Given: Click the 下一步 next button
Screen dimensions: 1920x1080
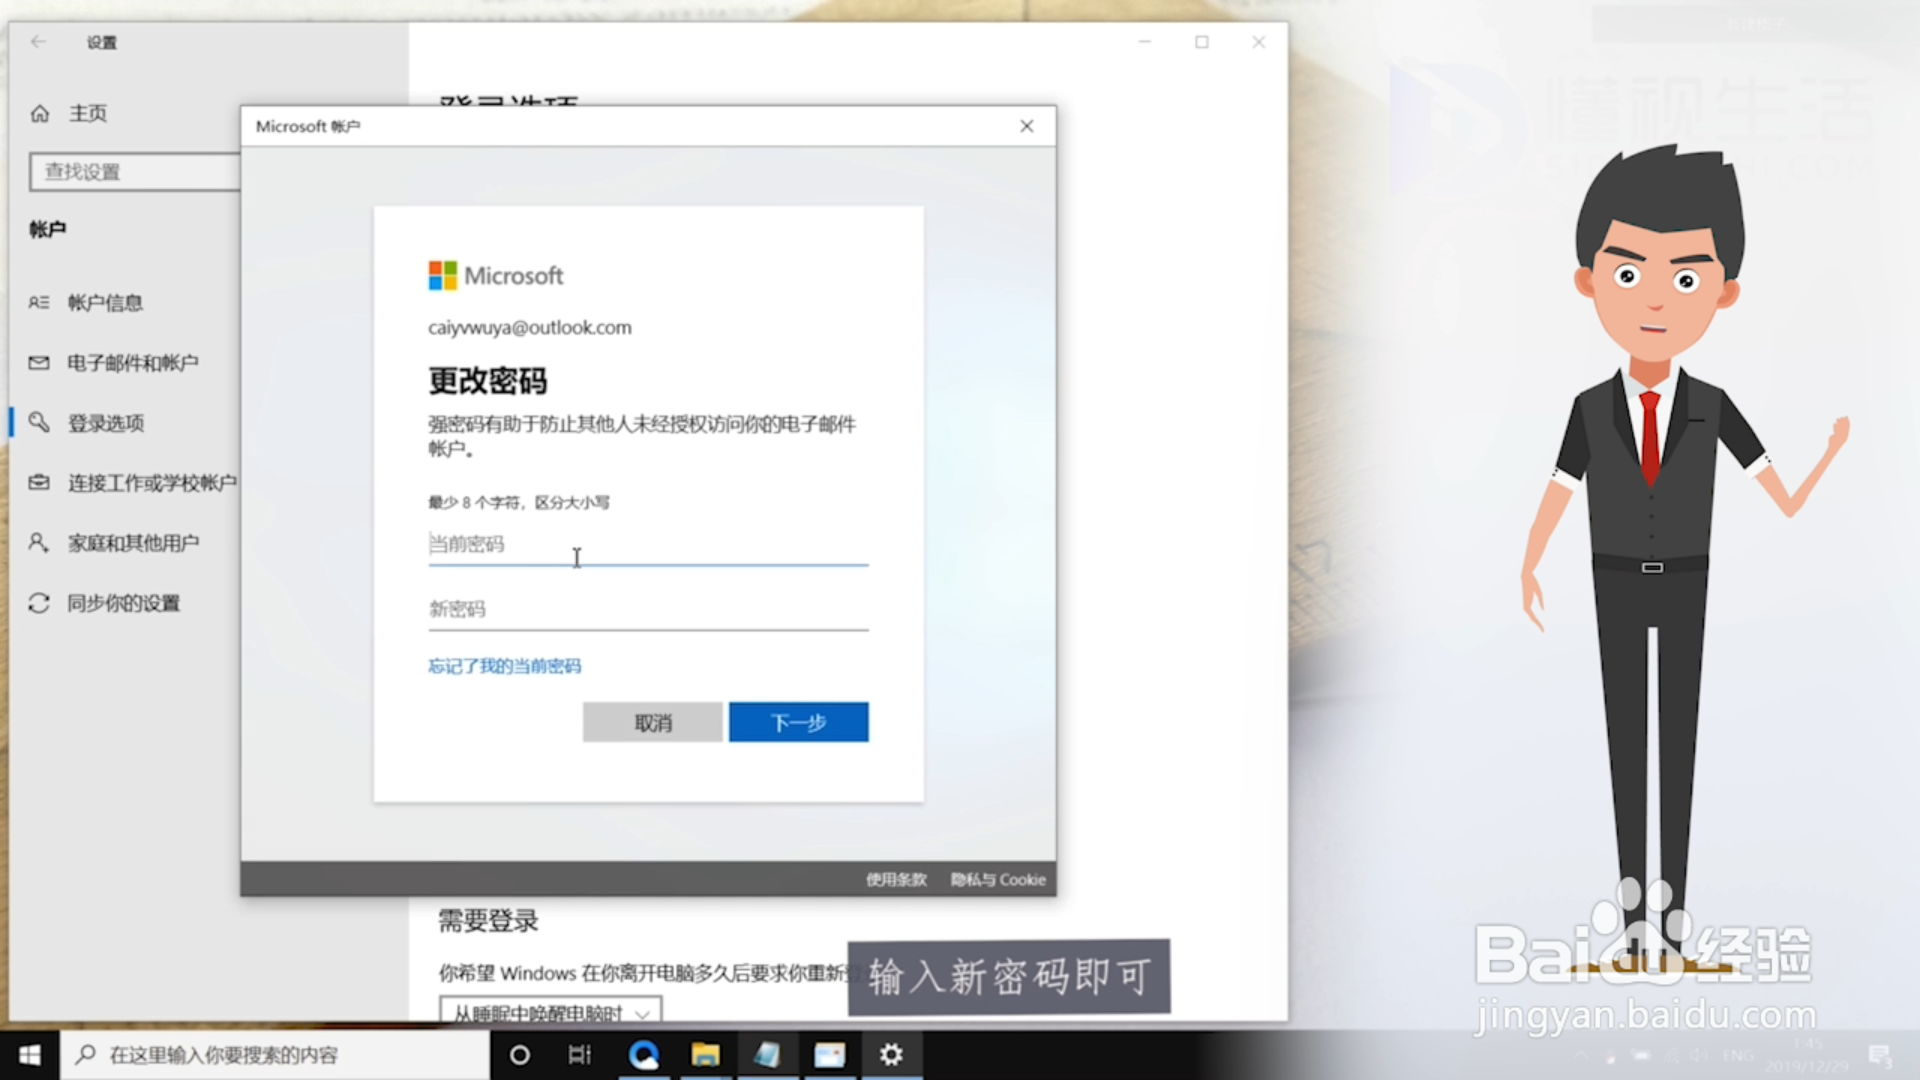Looking at the screenshot, I should (x=797, y=722).
